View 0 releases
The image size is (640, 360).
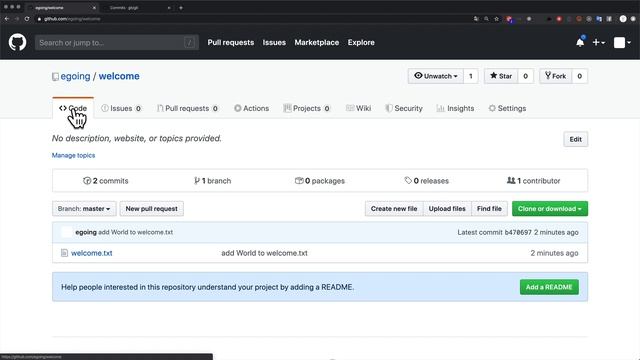pos(427,181)
